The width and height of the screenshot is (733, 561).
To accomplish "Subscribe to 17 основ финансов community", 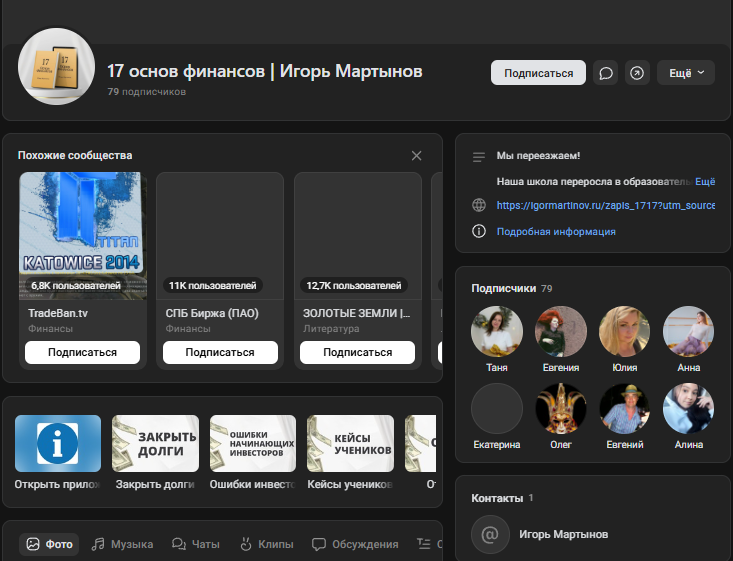I will pyautogui.click(x=538, y=73).
